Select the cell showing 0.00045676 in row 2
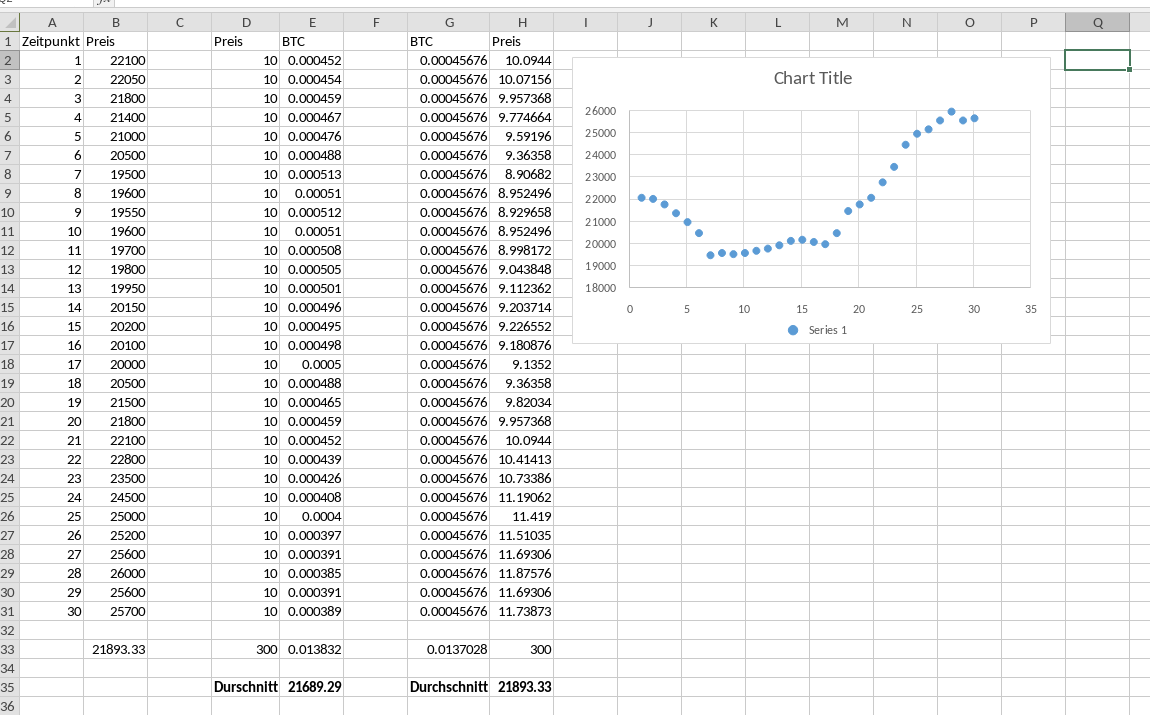This screenshot has height=715, width=1150. (x=449, y=60)
